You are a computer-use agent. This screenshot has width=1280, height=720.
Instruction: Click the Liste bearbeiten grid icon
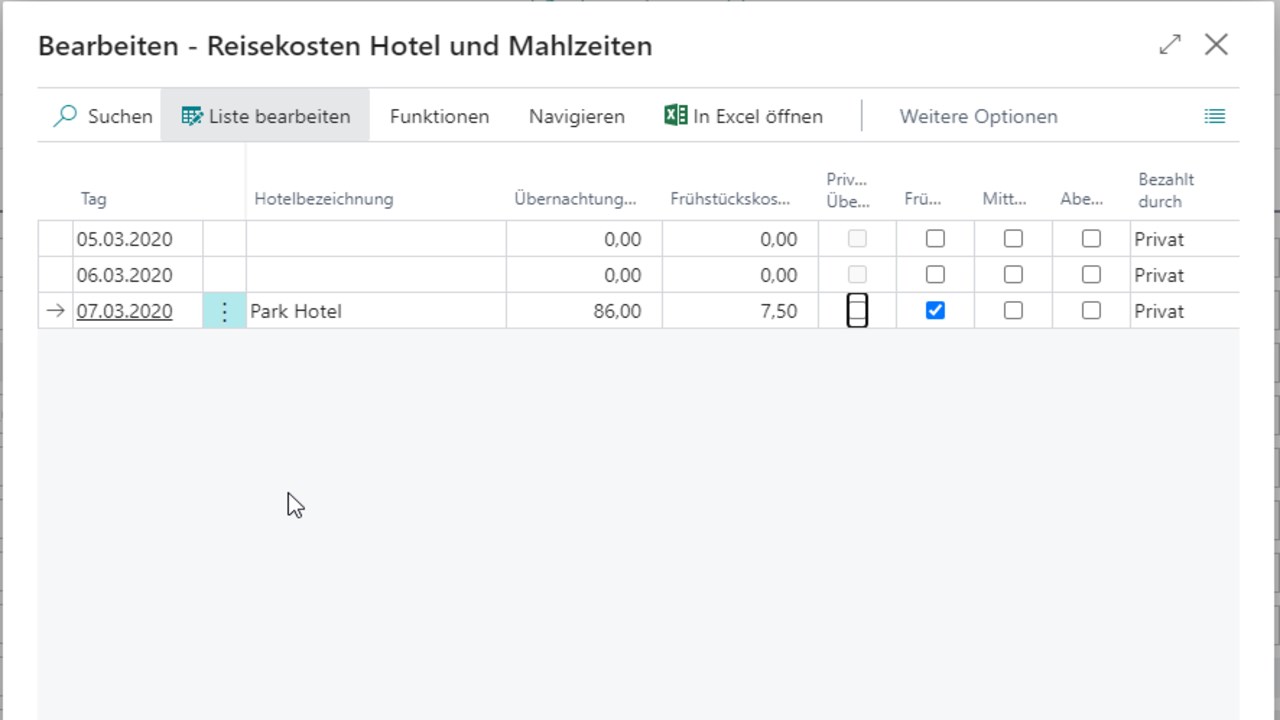point(192,116)
